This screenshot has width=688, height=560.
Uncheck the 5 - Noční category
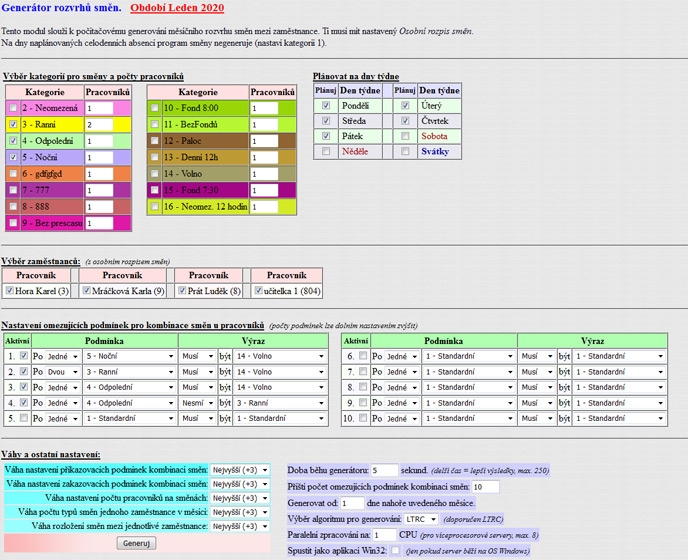point(14,157)
